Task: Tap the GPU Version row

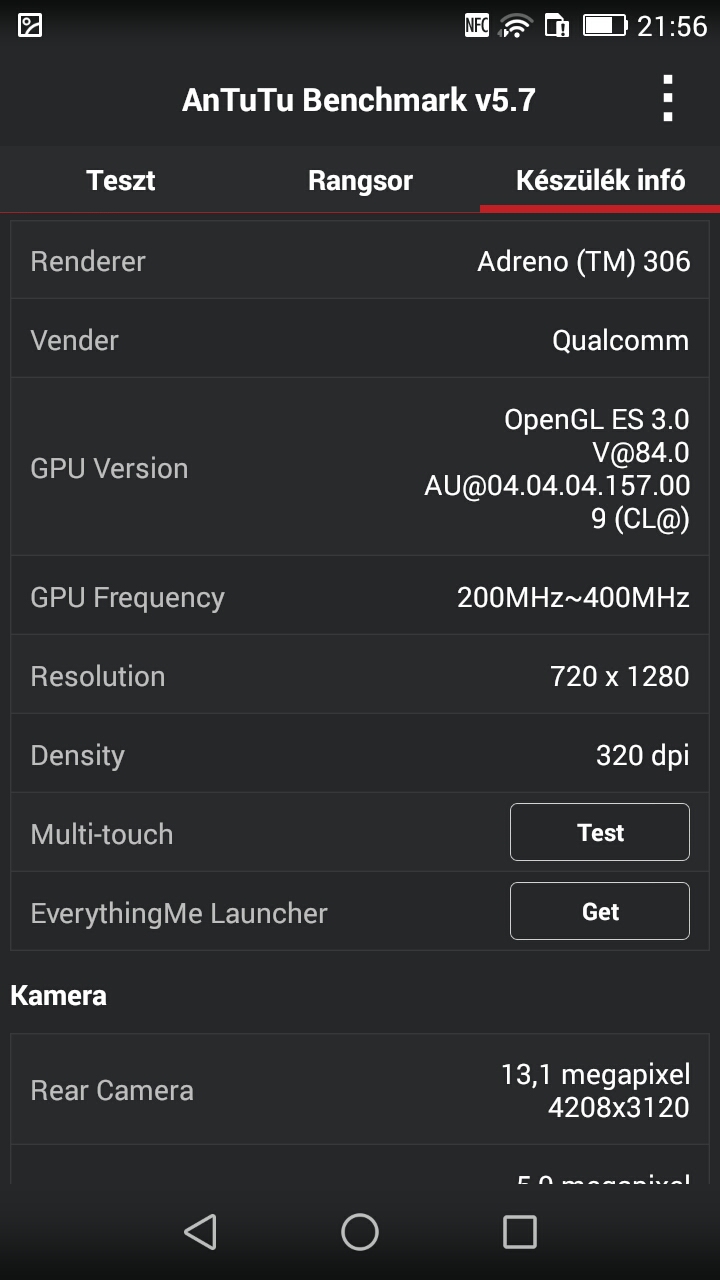Action: [360, 468]
